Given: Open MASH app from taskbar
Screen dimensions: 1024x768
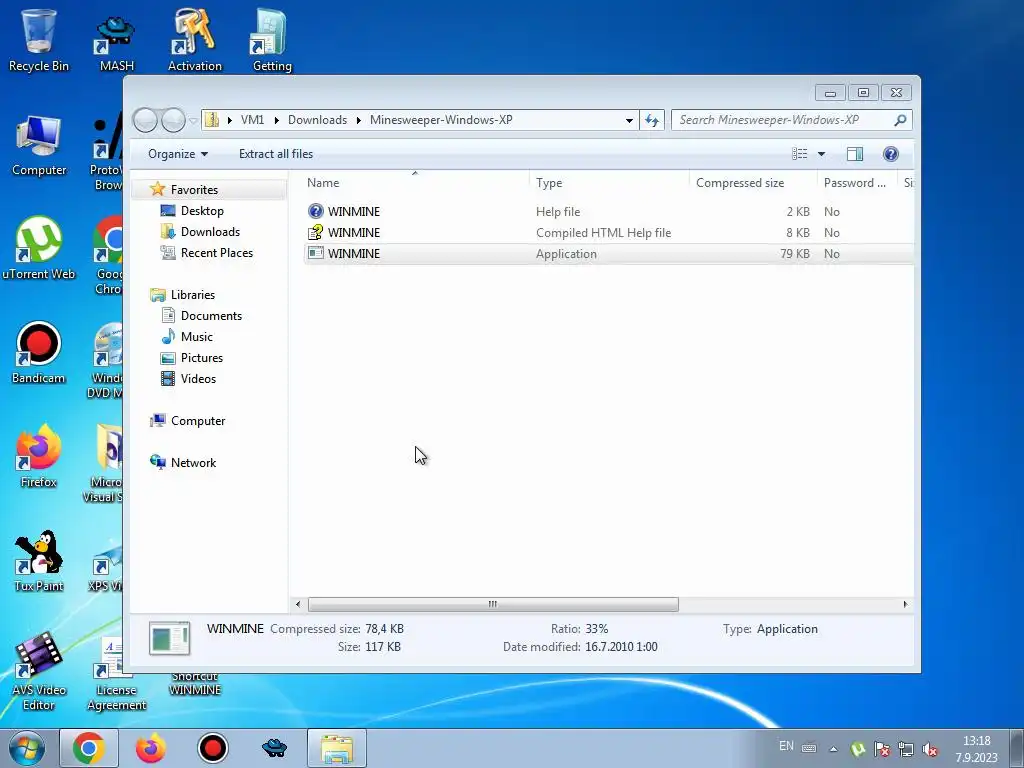Looking at the screenshot, I should coord(274,748).
